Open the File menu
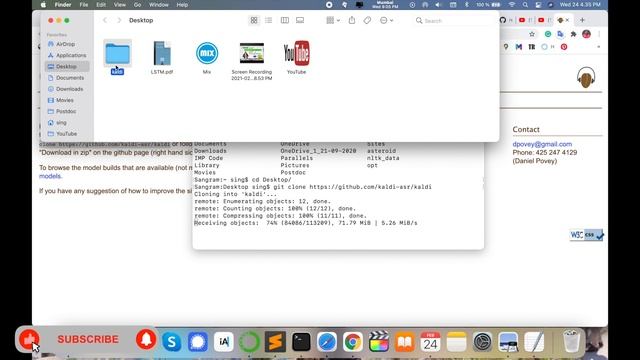This screenshot has height=360, width=640. coord(84,5)
